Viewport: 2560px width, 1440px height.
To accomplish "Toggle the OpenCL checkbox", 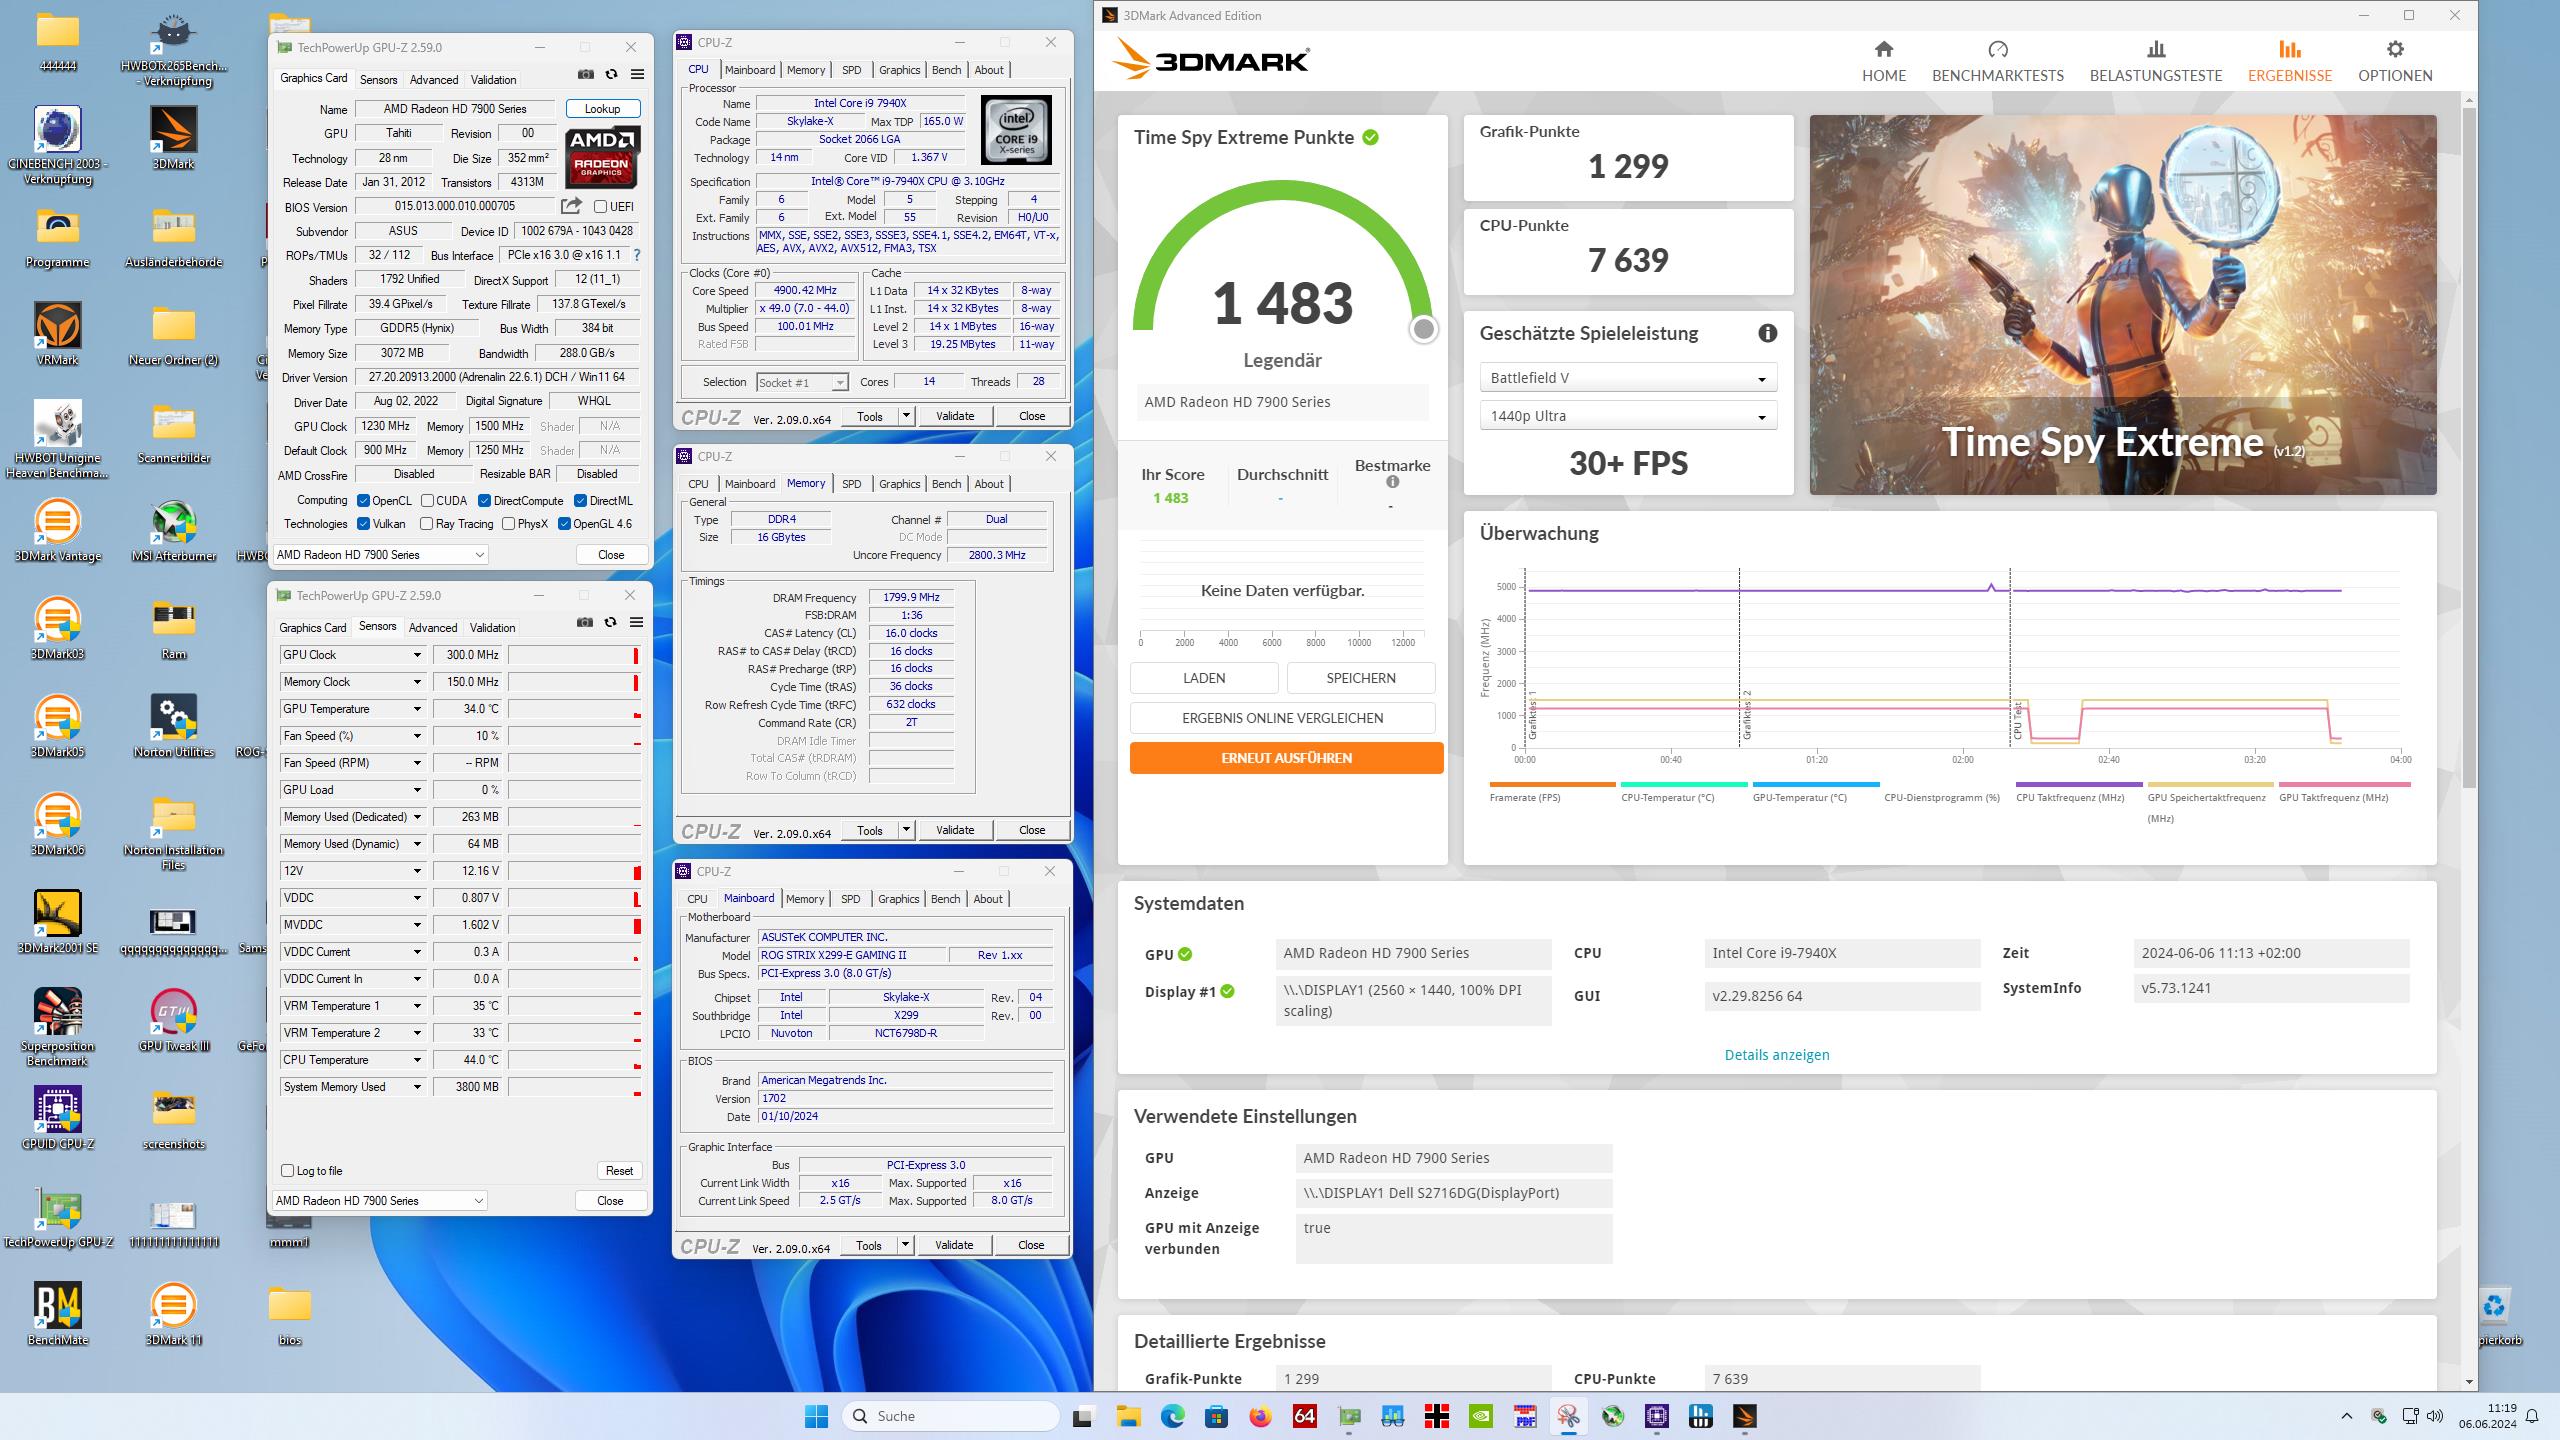I will pos(364,501).
